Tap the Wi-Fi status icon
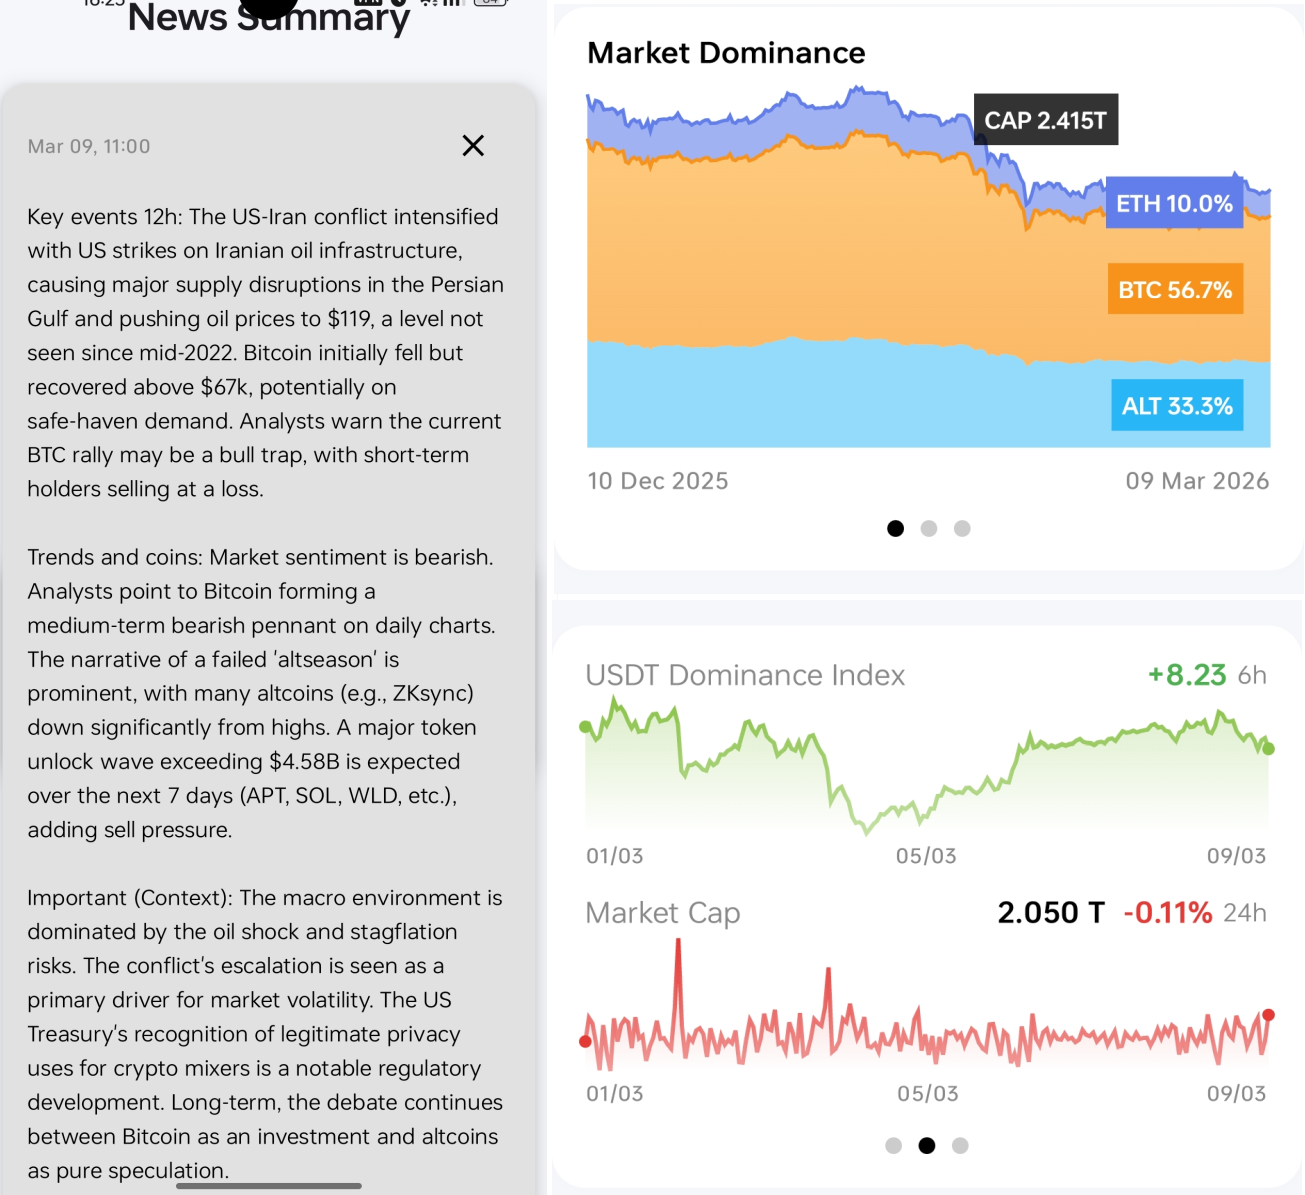The image size is (1305, 1195). pos(425,3)
